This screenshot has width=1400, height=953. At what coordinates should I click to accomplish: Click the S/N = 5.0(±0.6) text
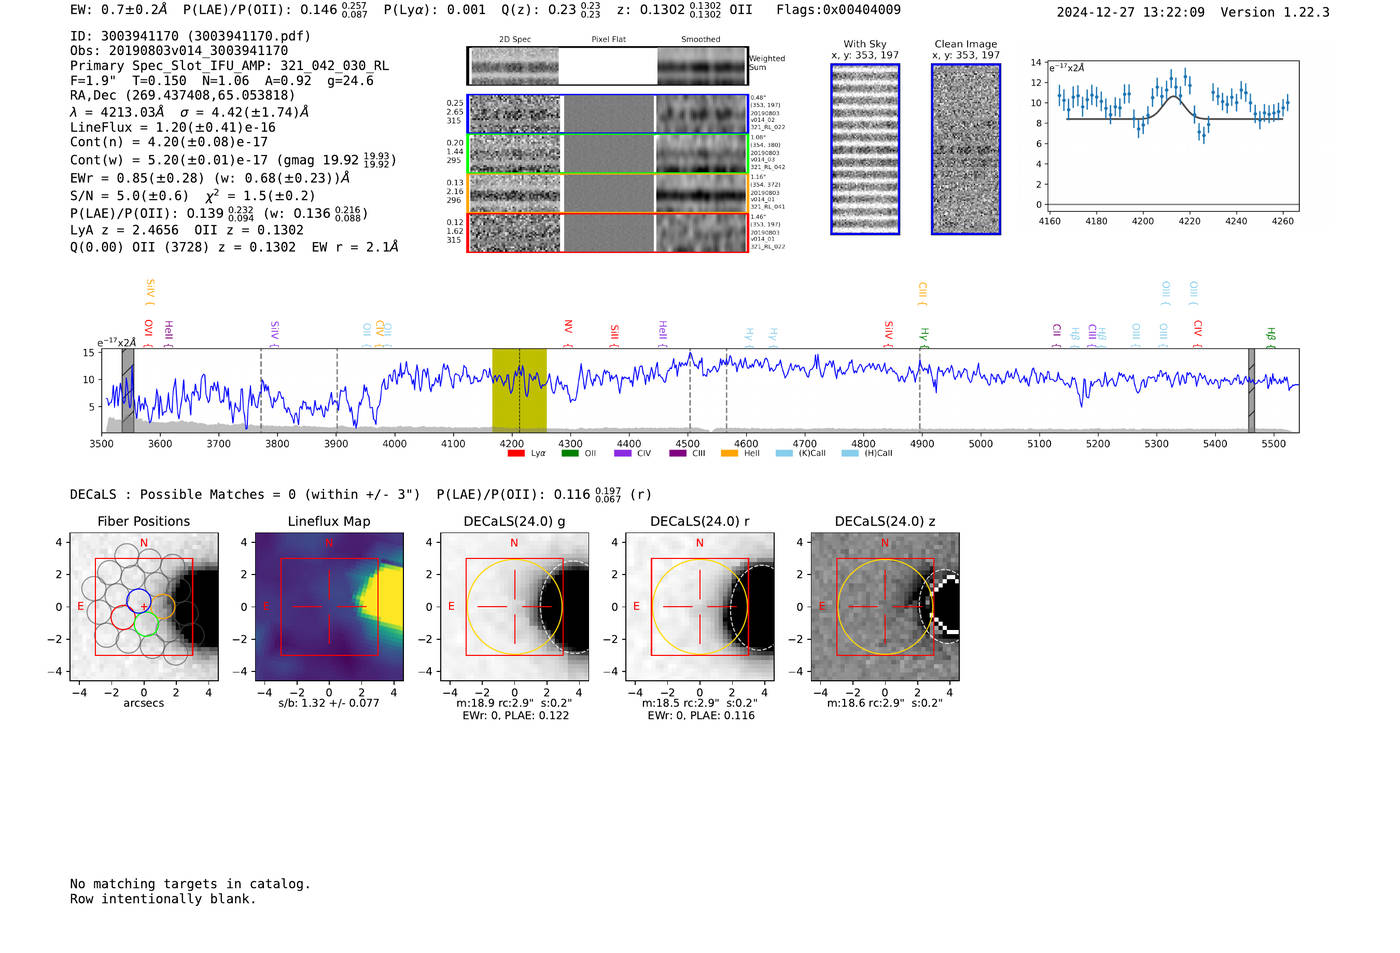(x=129, y=196)
